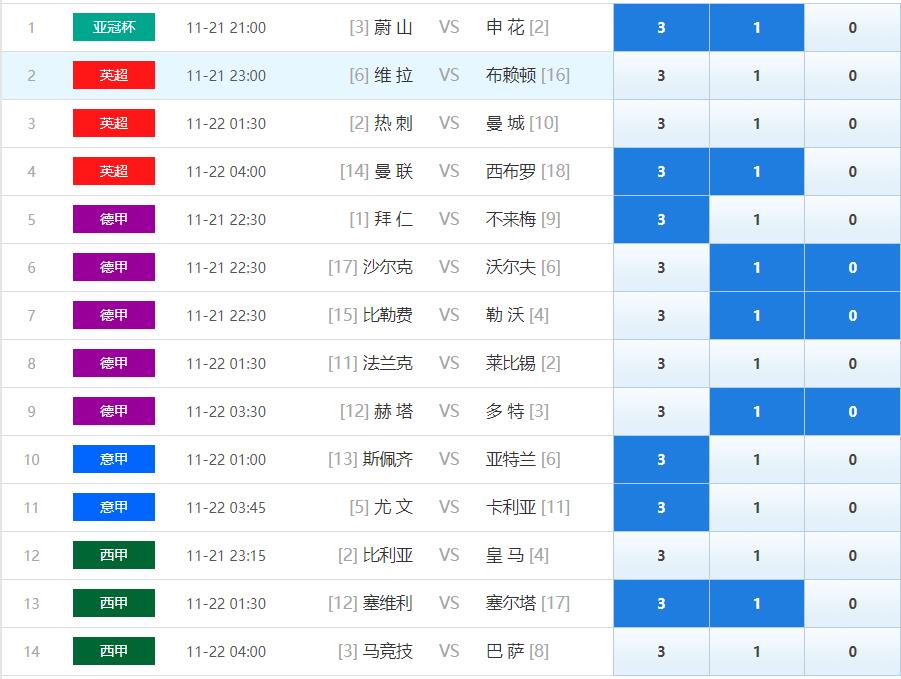Select result 3 for 比勒费 vs 勒沃
Screen dimensions: 901x679
661,315
